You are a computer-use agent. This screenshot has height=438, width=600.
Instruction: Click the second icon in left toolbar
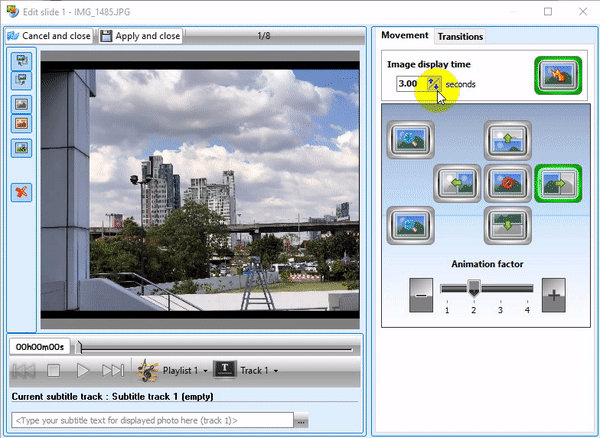[21, 80]
